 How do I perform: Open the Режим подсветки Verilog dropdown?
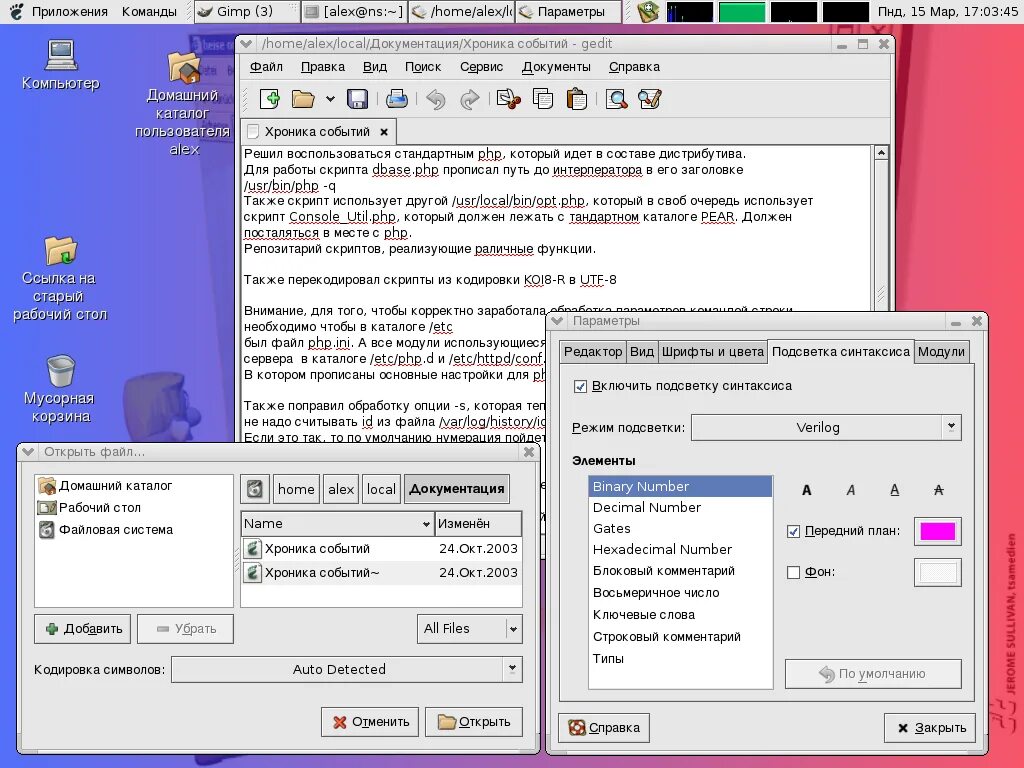[x=826, y=428]
